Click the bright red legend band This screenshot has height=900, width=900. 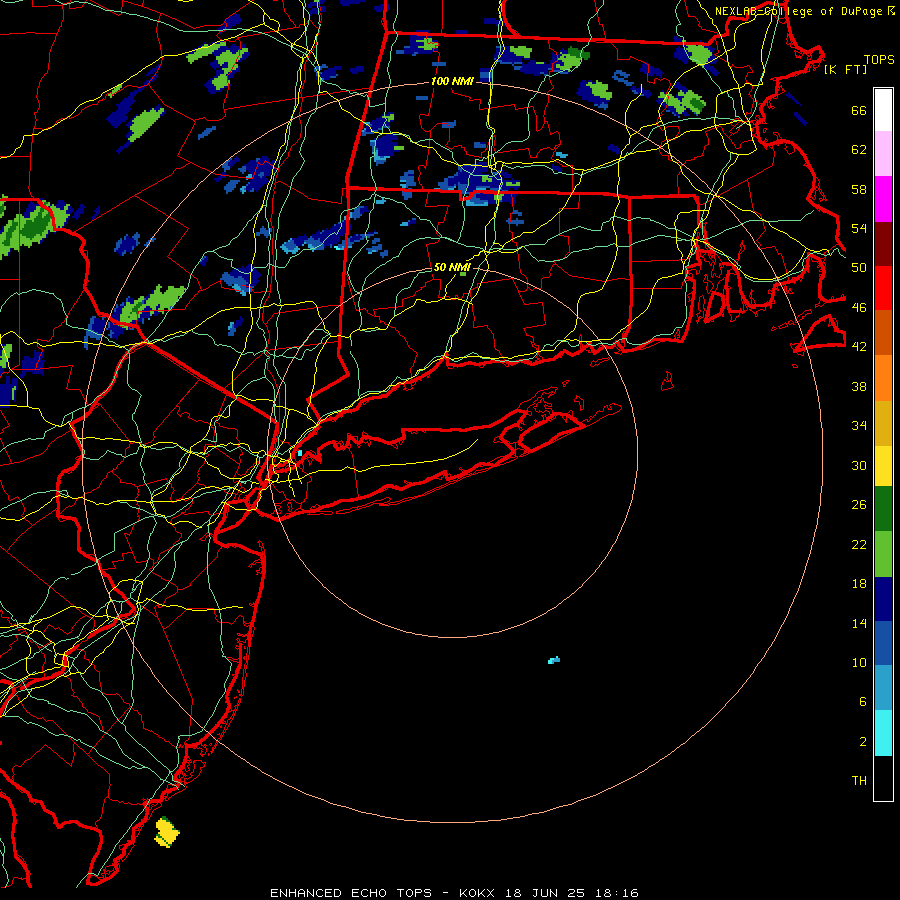click(883, 288)
